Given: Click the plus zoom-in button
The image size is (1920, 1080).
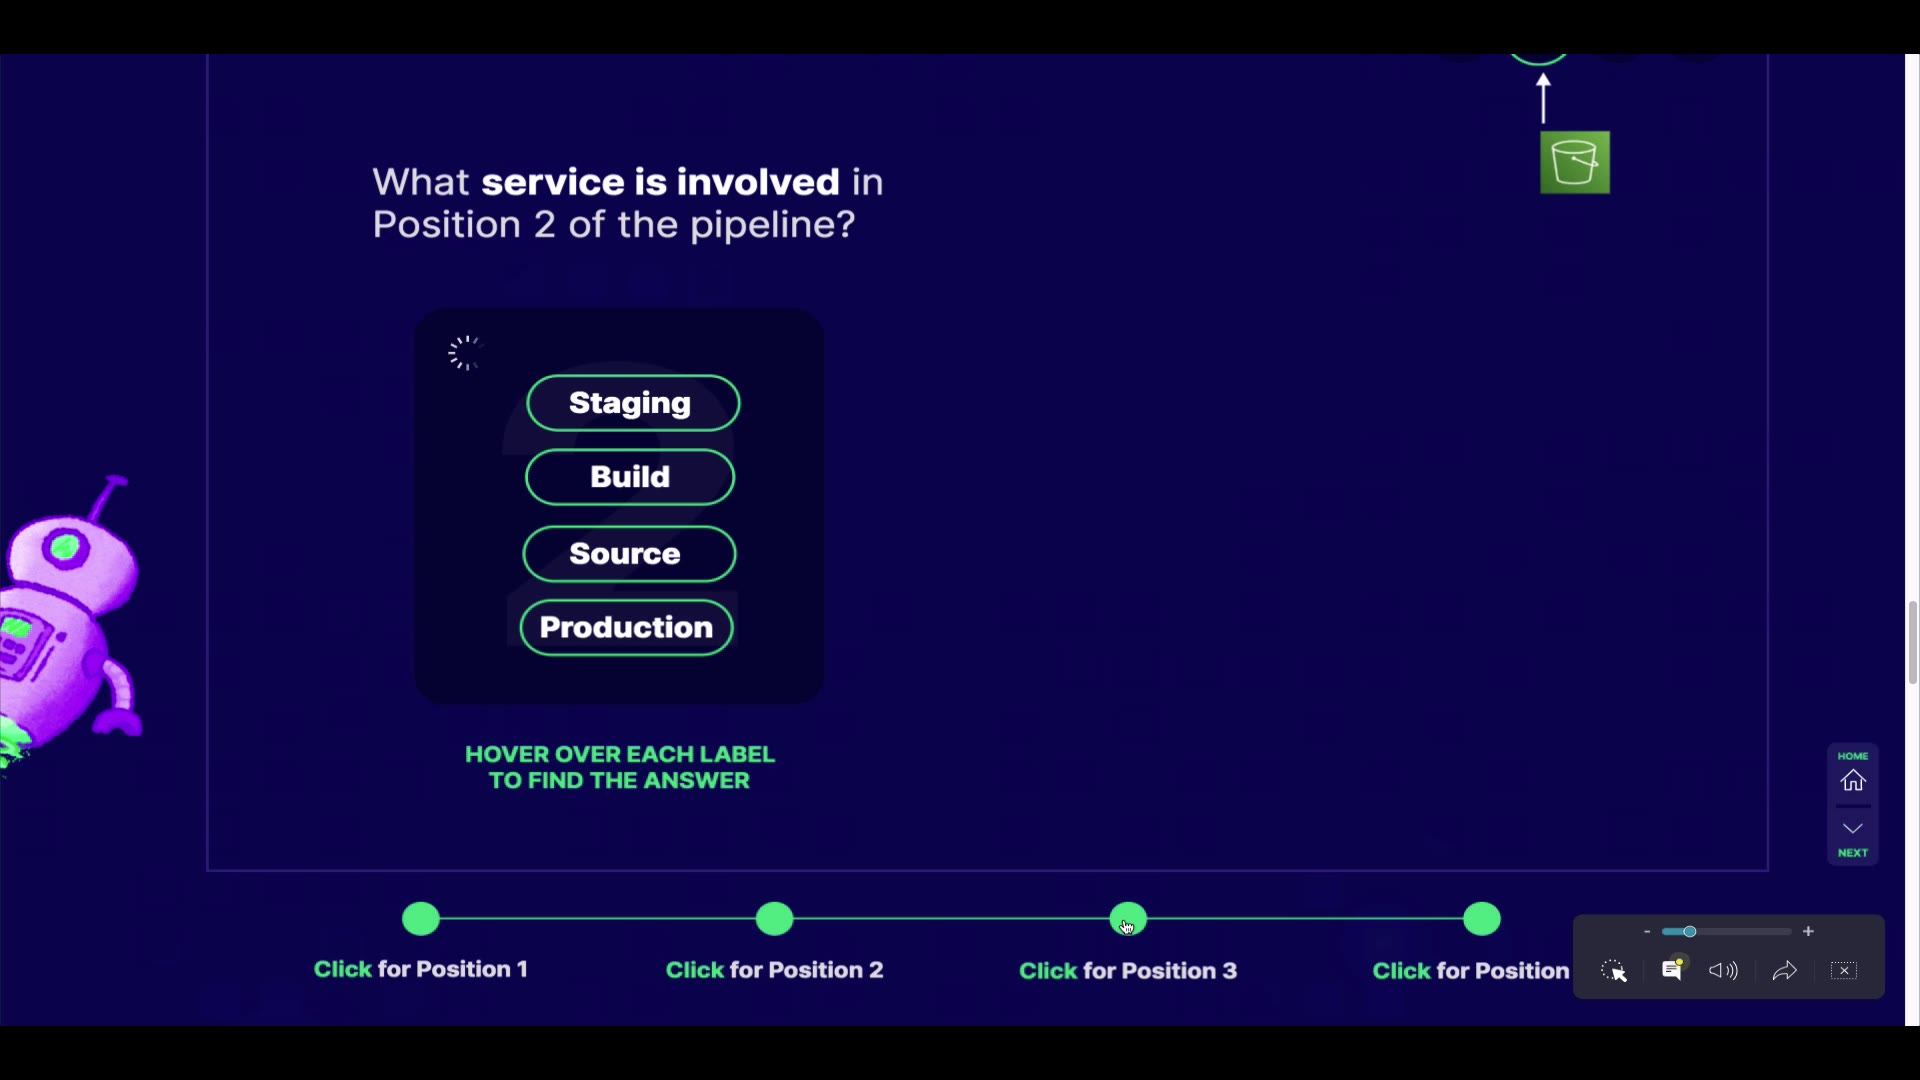Looking at the screenshot, I should coord(1808,931).
